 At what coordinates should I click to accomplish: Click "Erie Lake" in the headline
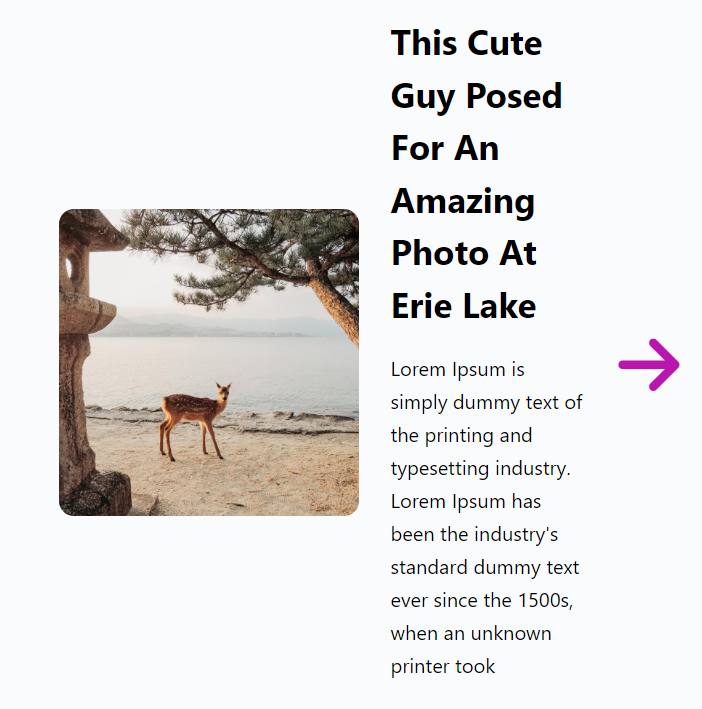(463, 306)
